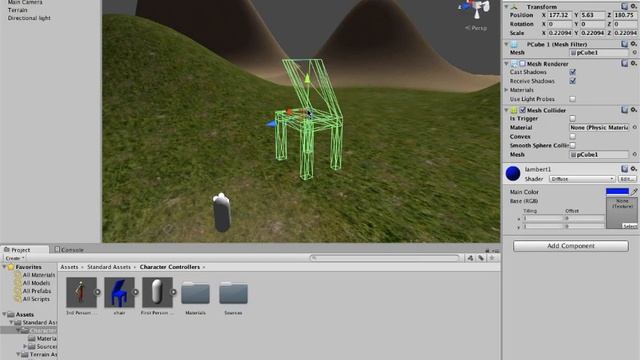Expand chair asset contents
This screenshot has height=360, width=640.
pyautogui.click(x=136, y=292)
